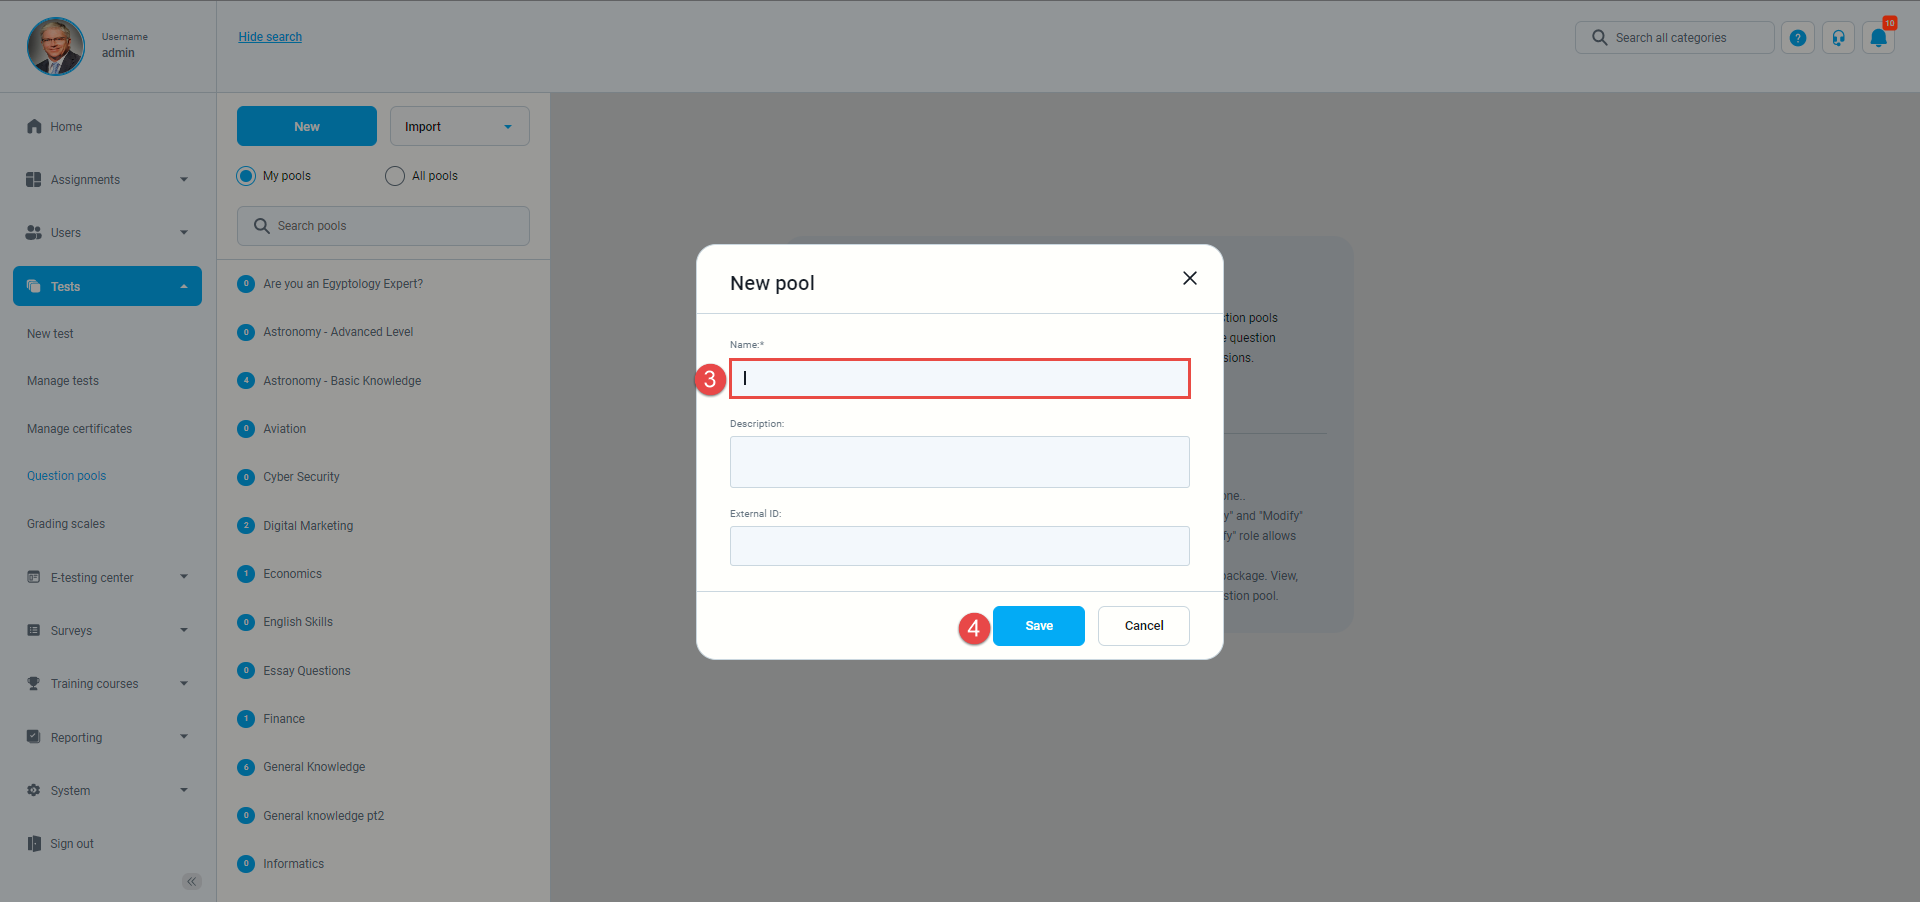Close the New pool dialog
The height and width of the screenshot is (902, 1920).
coord(1189,278)
